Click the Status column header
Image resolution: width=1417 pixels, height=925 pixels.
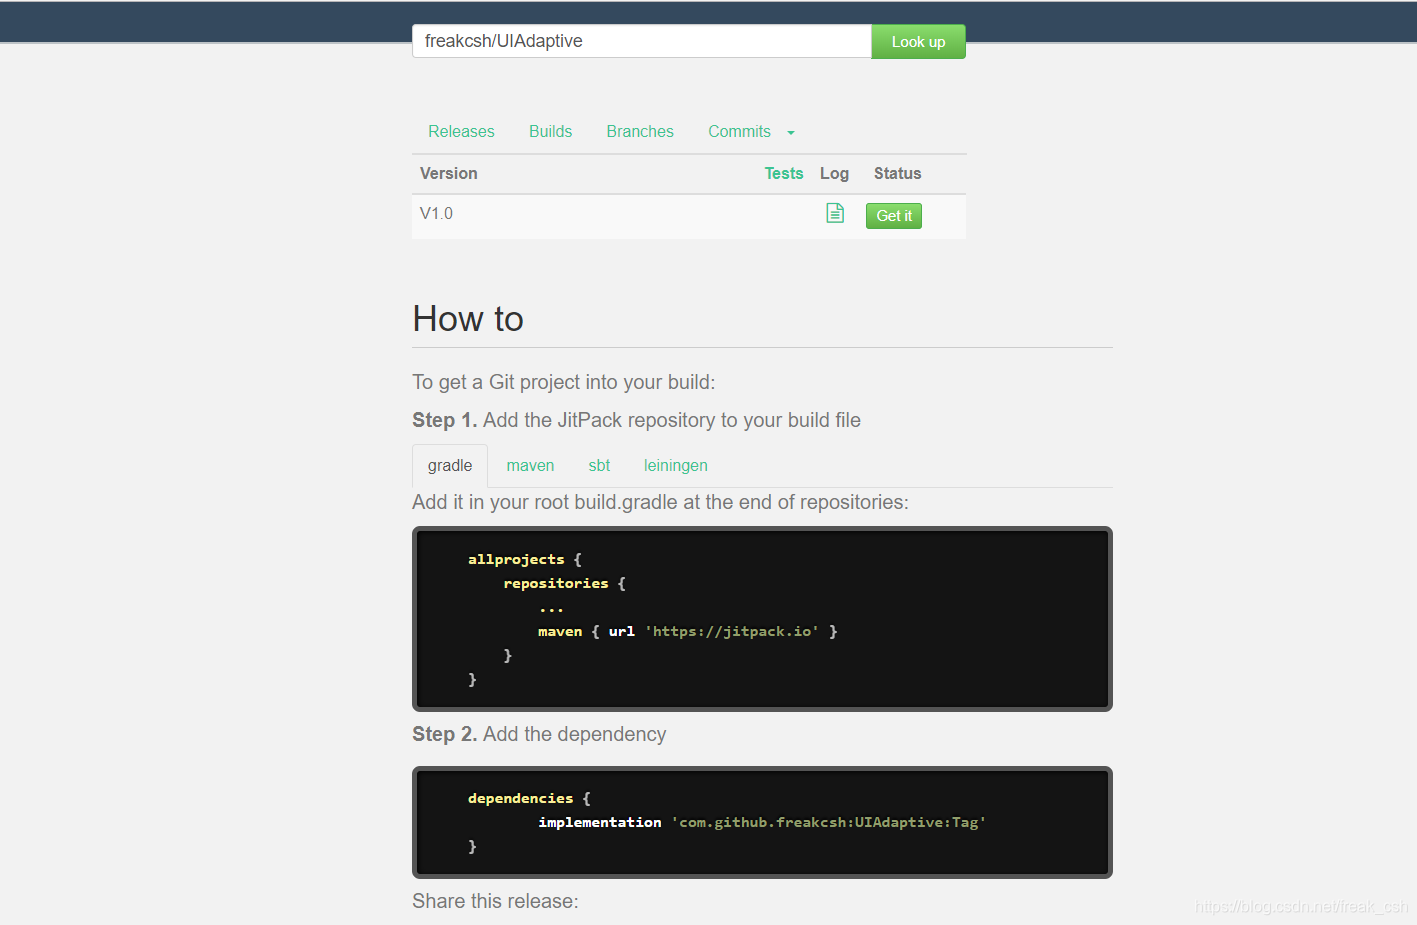897,174
